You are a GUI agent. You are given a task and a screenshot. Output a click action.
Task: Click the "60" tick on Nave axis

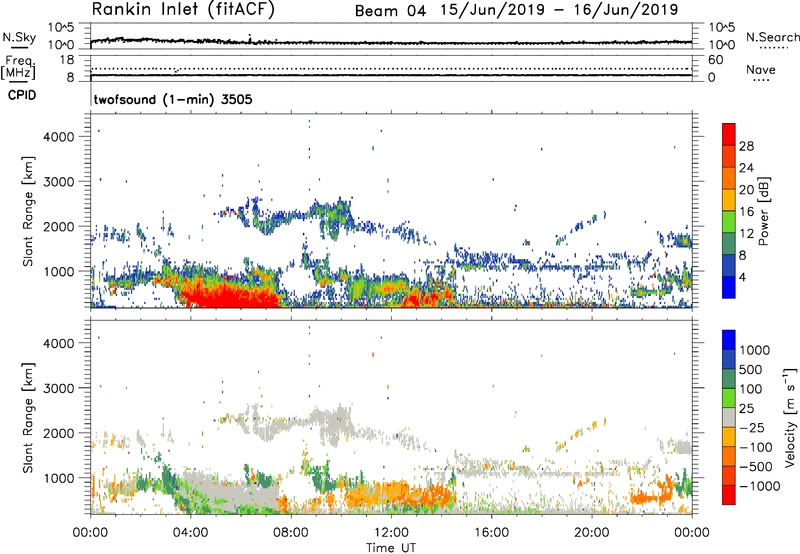coord(715,60)
